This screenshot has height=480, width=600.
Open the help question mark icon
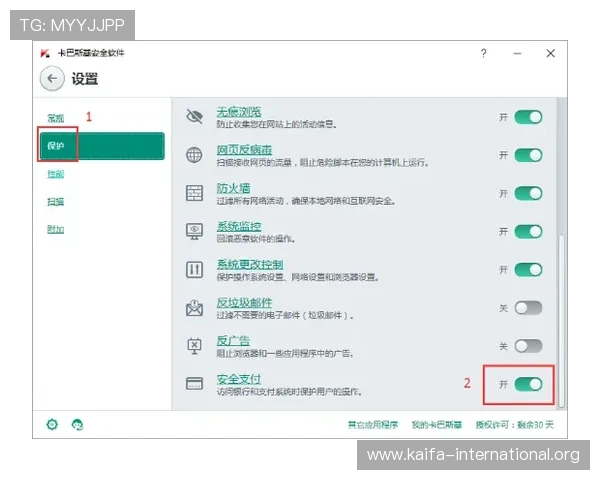484,53
